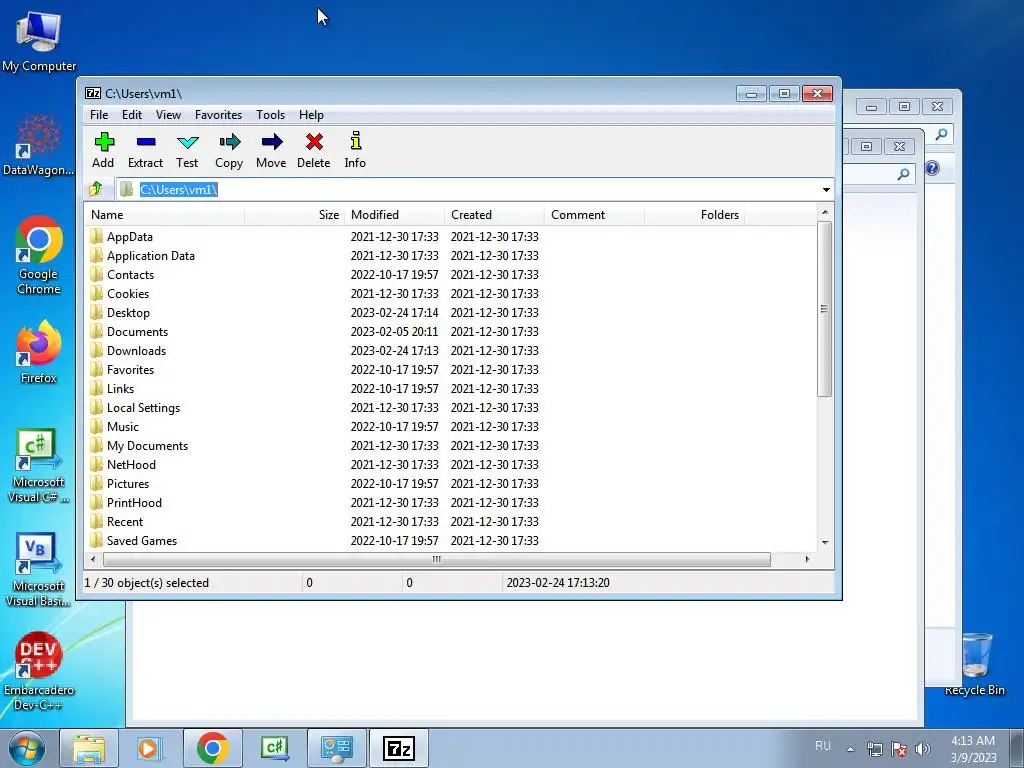The image size is (1024, 768).
Task: Launch Embarcadero Dev-C++ desktop shortcut
Action: (39, 671)
